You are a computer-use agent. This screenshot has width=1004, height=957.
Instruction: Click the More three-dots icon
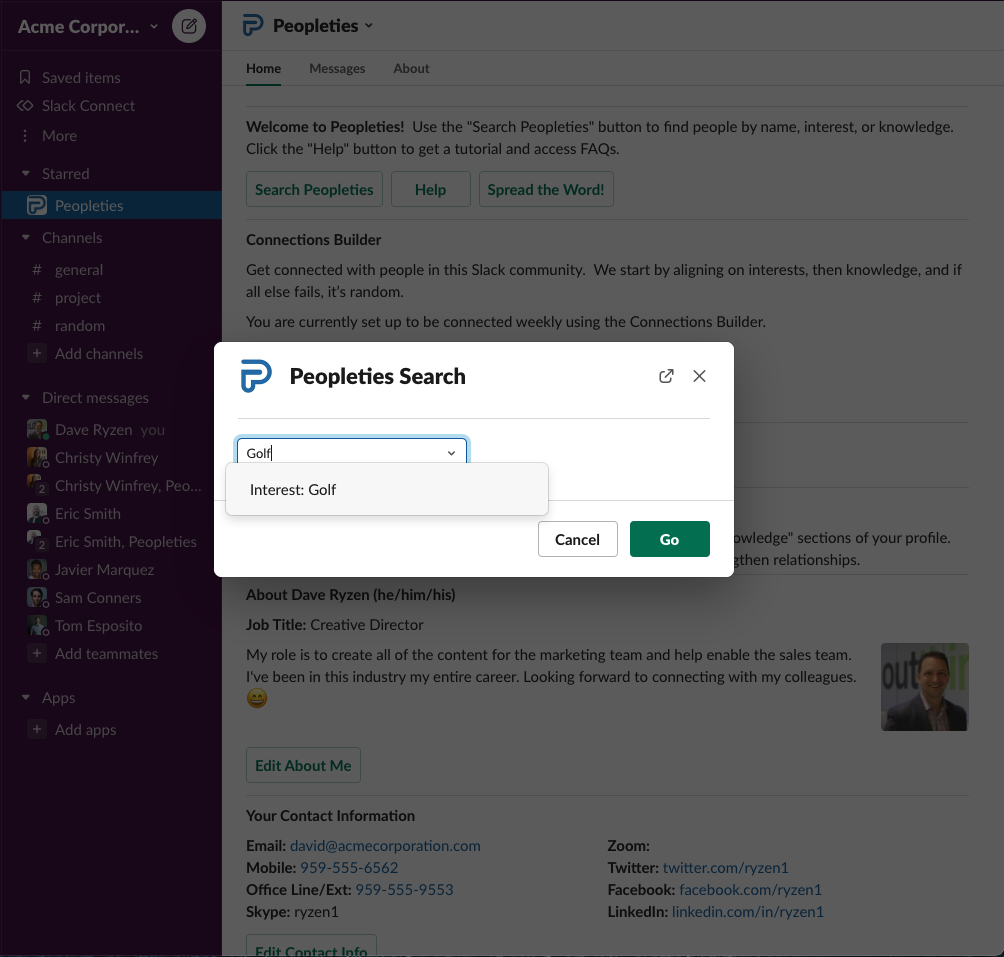25,136
